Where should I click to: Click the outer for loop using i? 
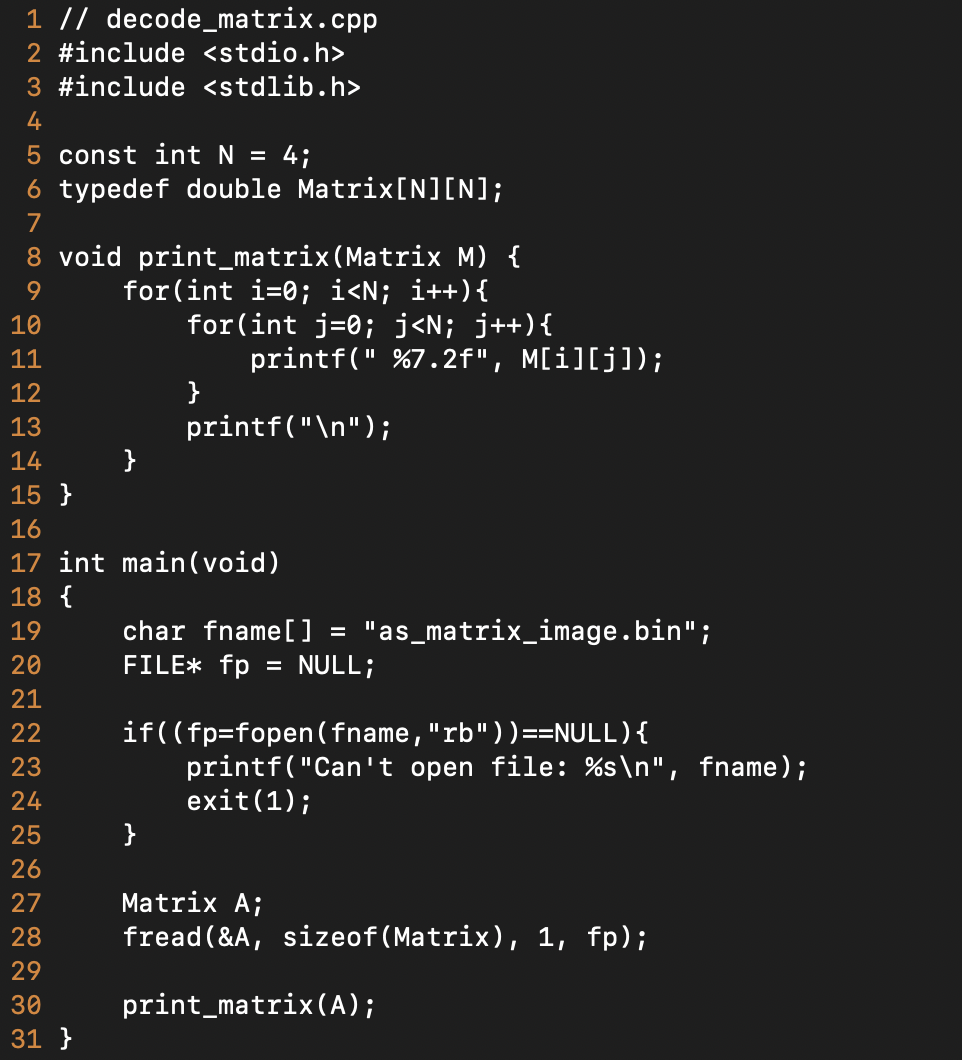pos(306,291)
